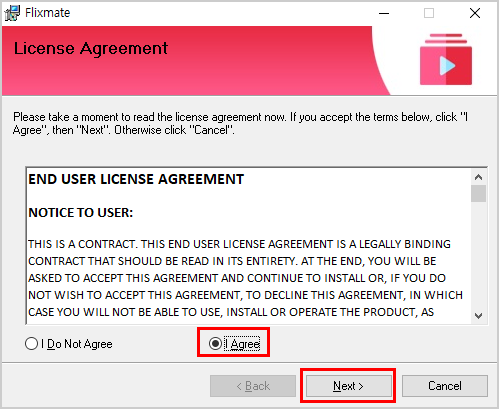The image size is (499, 409).
Task: Minimize the Flixmate installer window
Action: [x=384, y=13]
